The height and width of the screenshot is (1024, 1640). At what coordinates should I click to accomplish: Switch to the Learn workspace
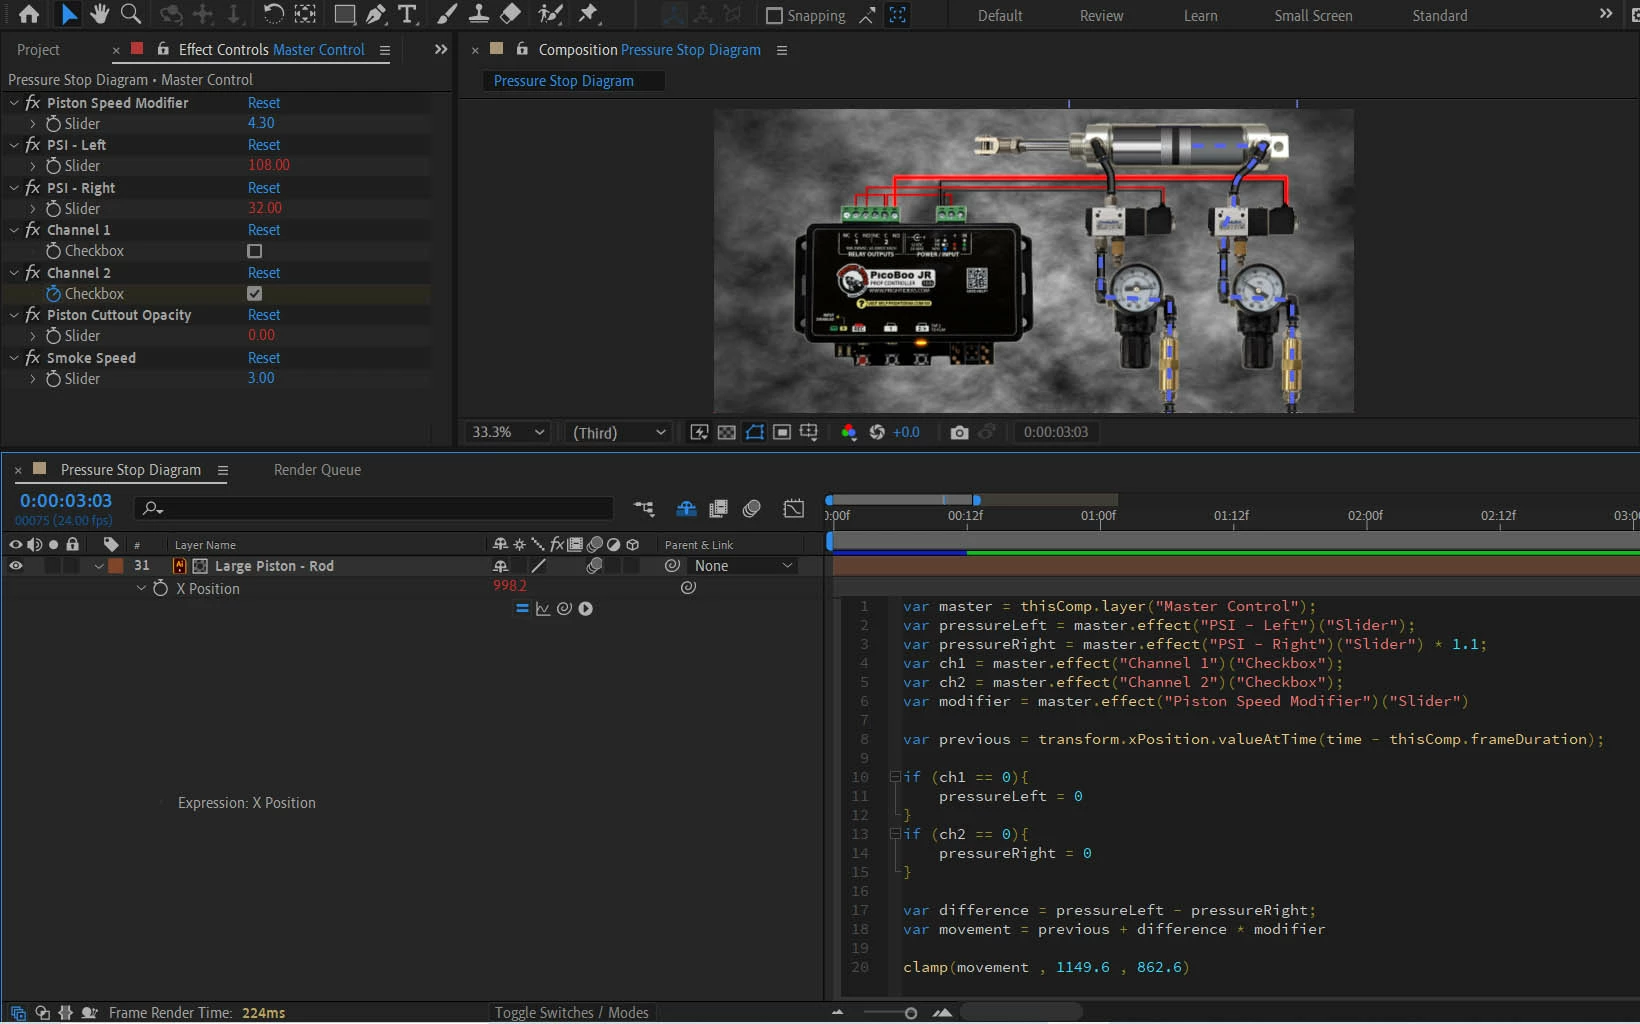tap(1200, 16)
